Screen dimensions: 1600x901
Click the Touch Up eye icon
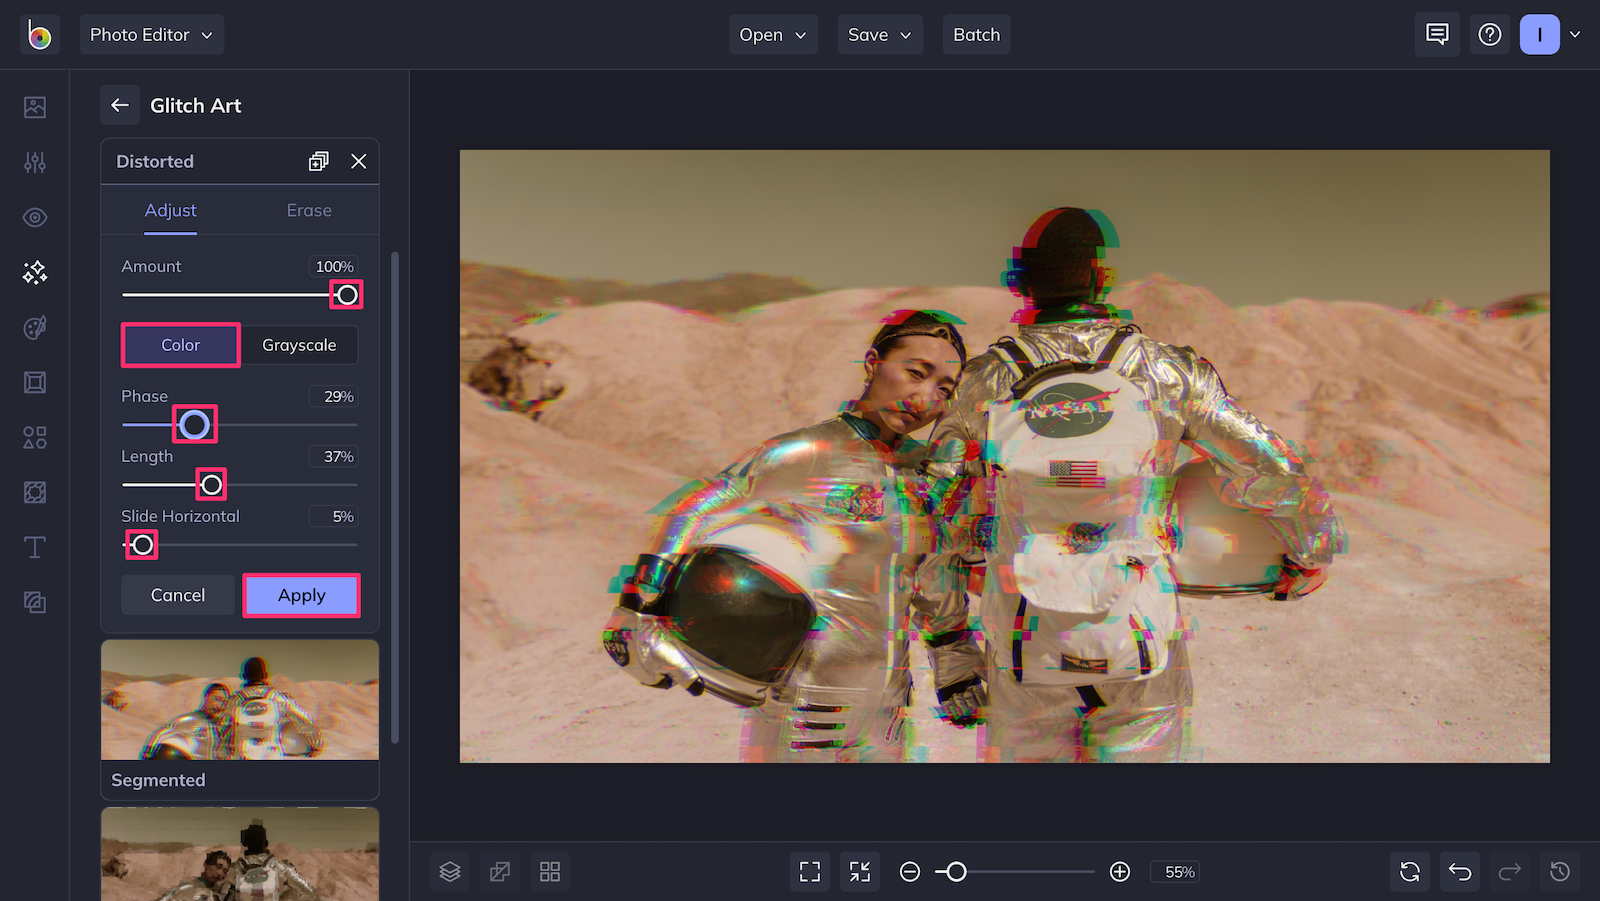(34, 217)
